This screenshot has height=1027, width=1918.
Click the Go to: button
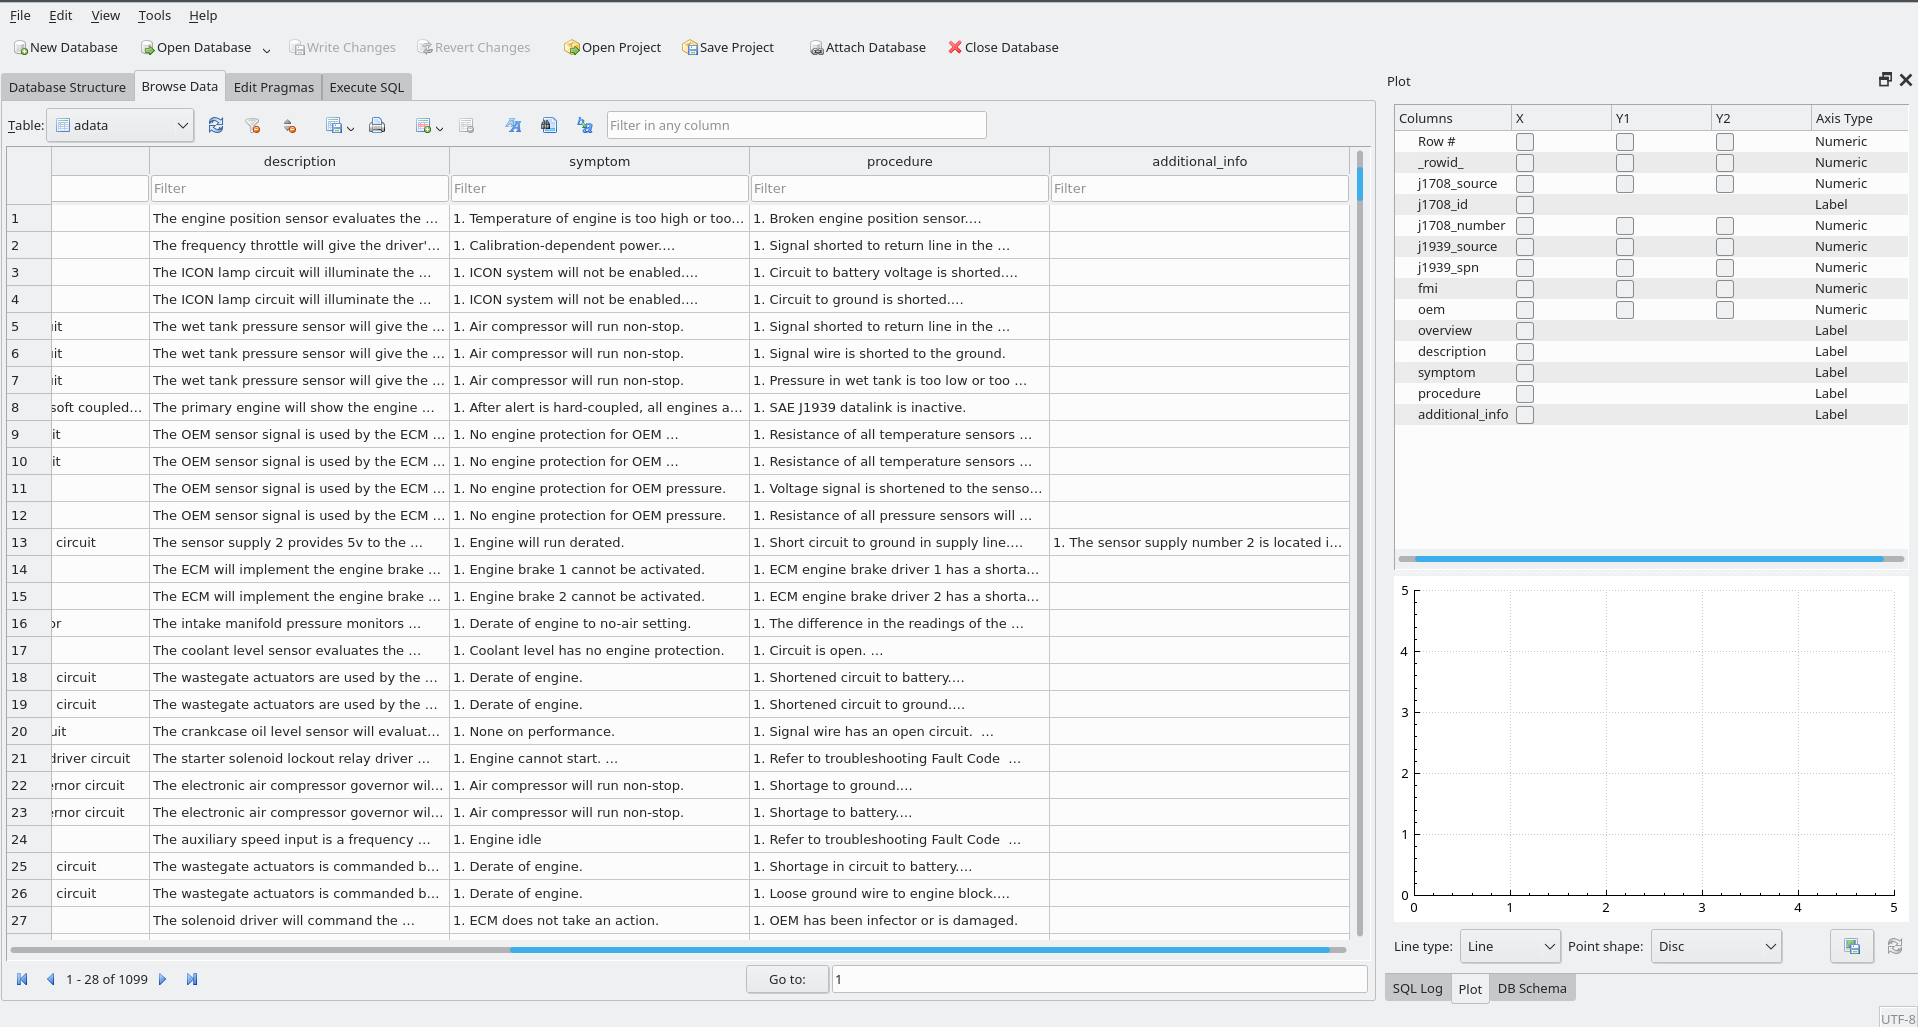tap(787, 979)
